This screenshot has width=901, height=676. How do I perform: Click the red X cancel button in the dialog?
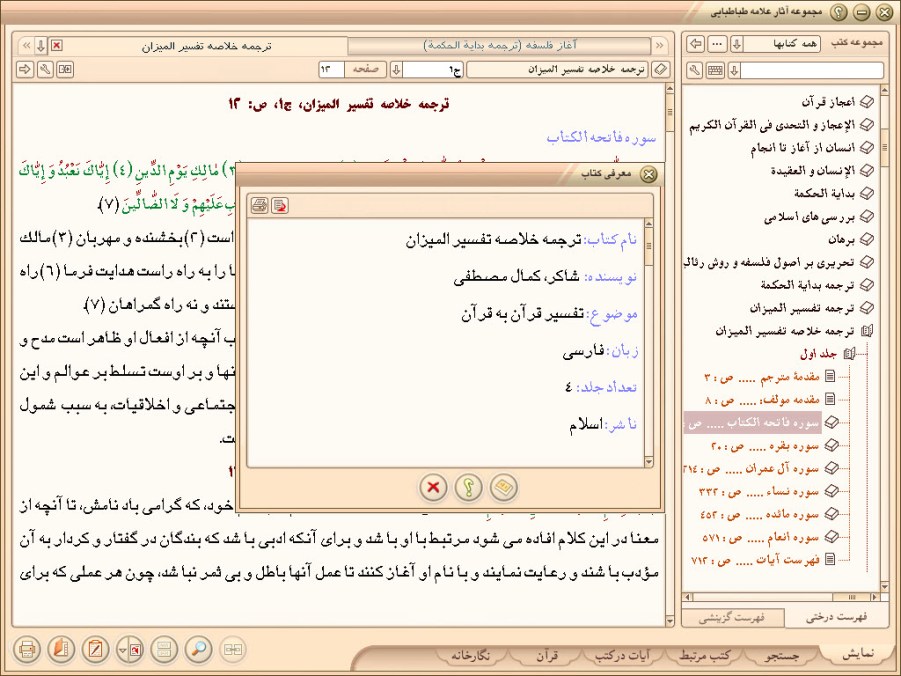pyautogui.click(x=433, y=487)
